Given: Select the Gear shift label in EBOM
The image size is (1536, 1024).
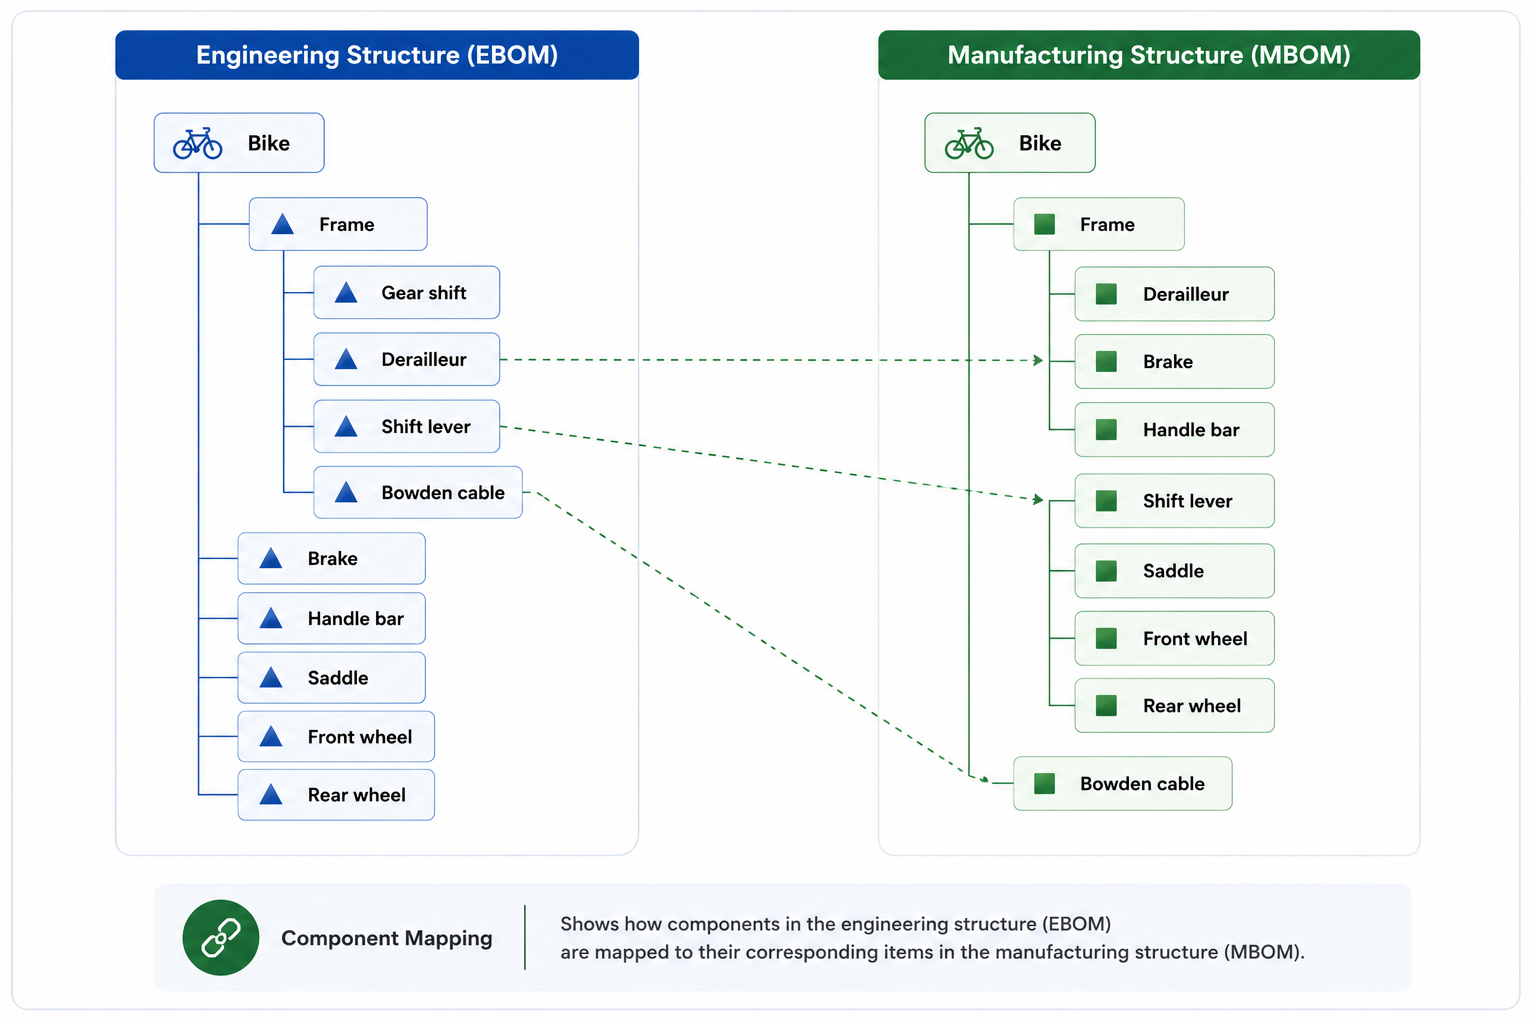Looking at the screenshot, I should pyautogui.click(x=424, y=292).
